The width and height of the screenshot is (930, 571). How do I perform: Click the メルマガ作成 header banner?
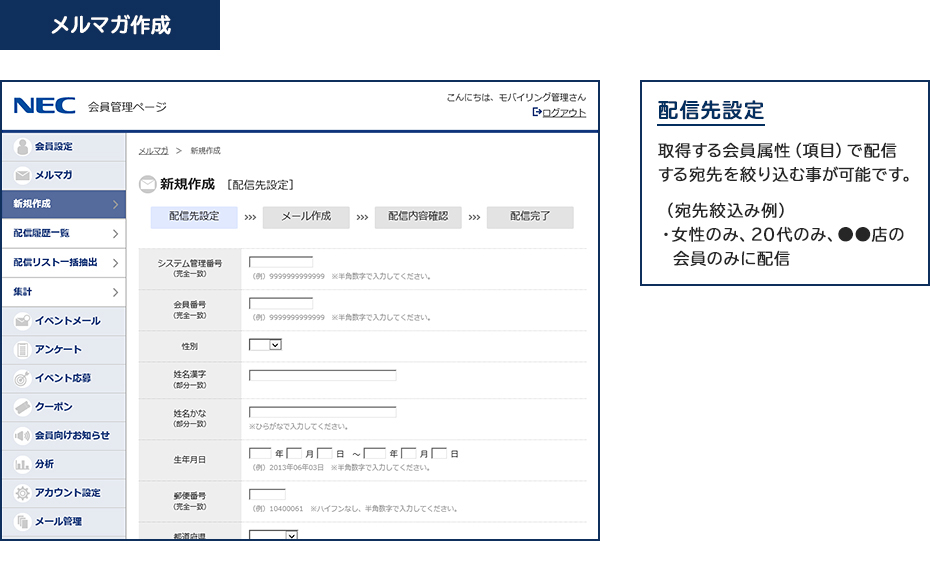(x=110, y=25)
